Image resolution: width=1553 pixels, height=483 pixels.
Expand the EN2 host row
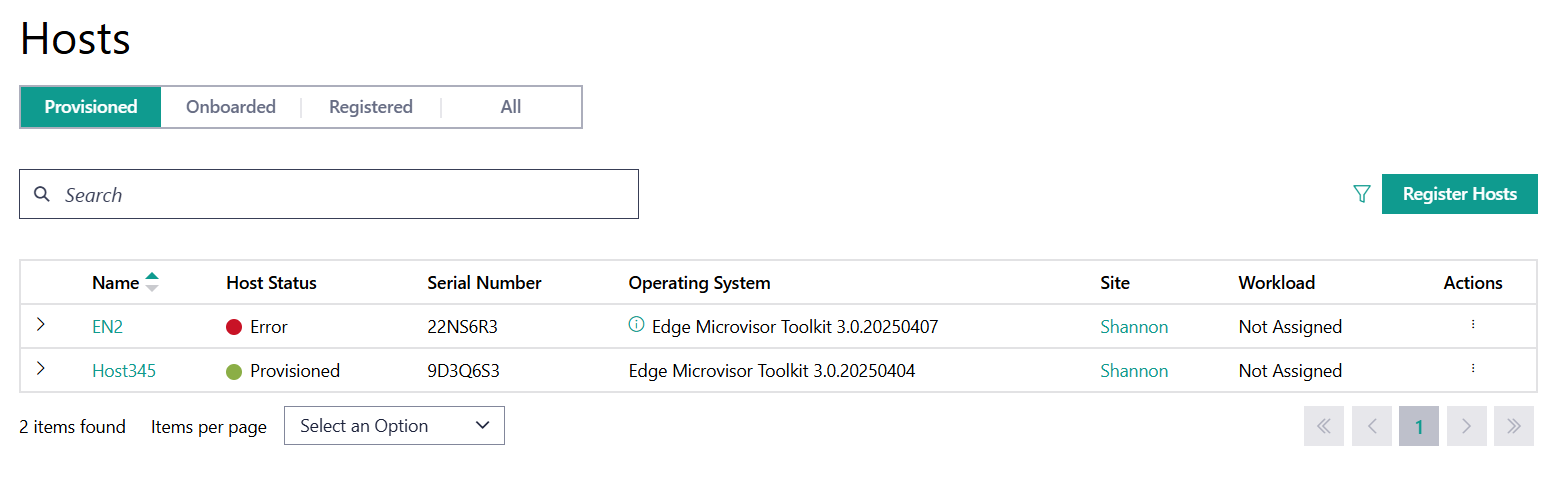[x=41, y=325]
